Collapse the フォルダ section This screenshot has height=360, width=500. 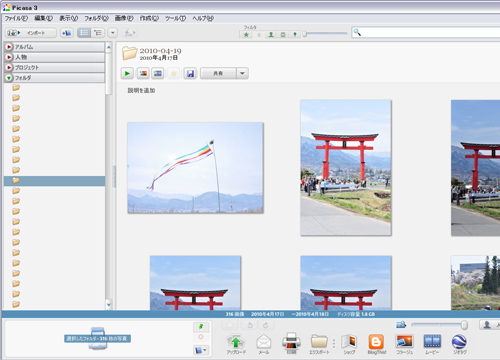pos(9,78)
